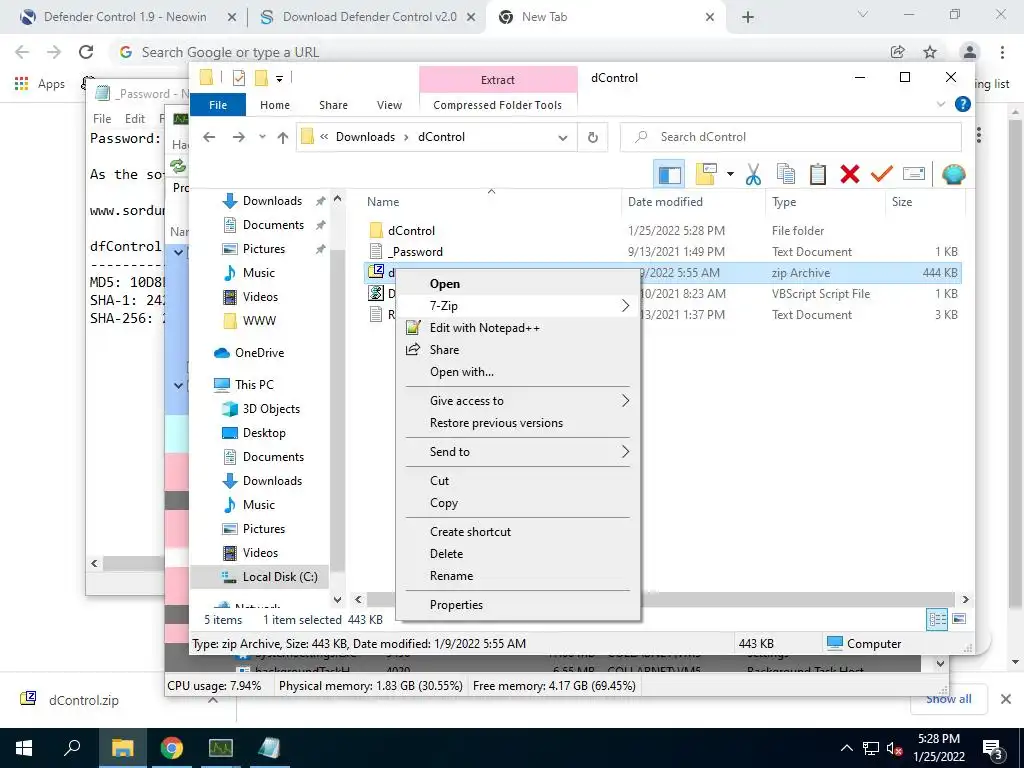Choose Rename in the context menu
This screenshot has height=768, width=1024.
point(517,576)
